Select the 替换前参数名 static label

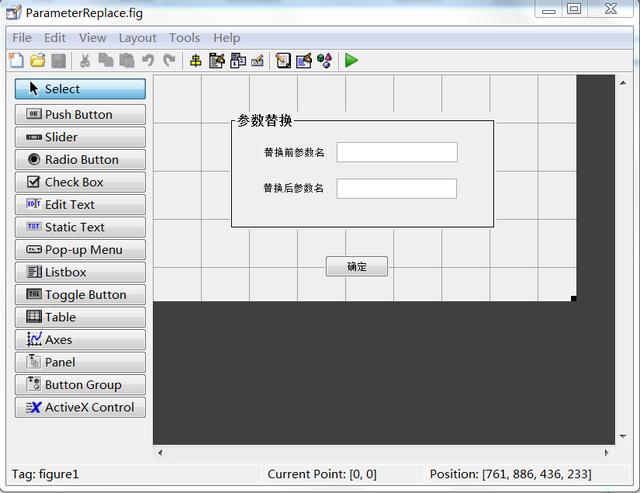click(x=294, y=153)
